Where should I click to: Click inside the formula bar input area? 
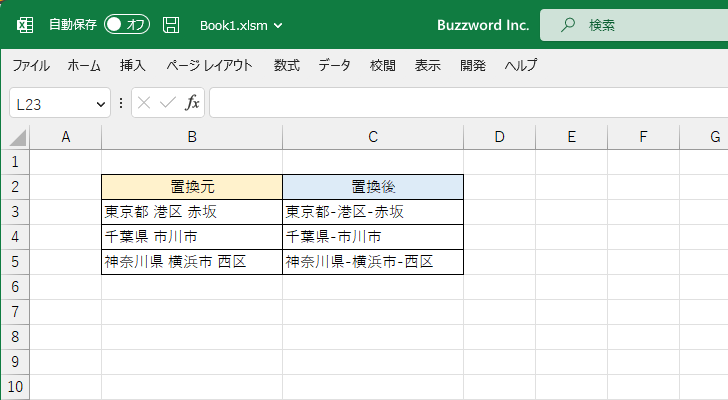click(468, 103)
